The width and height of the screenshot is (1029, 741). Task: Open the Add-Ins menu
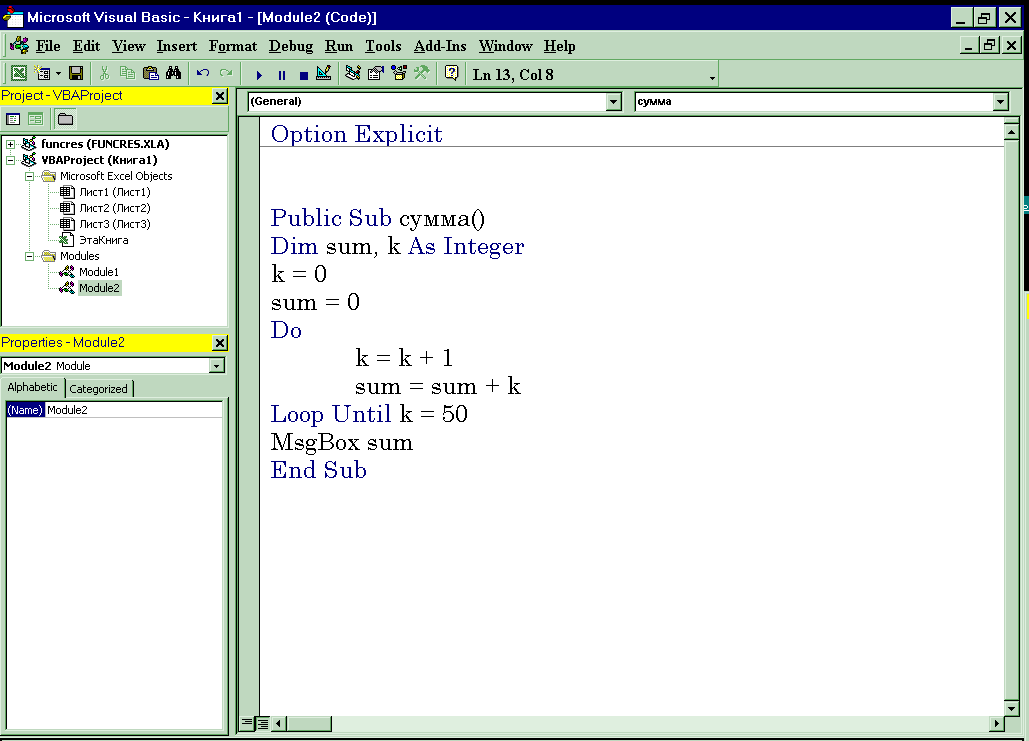pos(440,46)
